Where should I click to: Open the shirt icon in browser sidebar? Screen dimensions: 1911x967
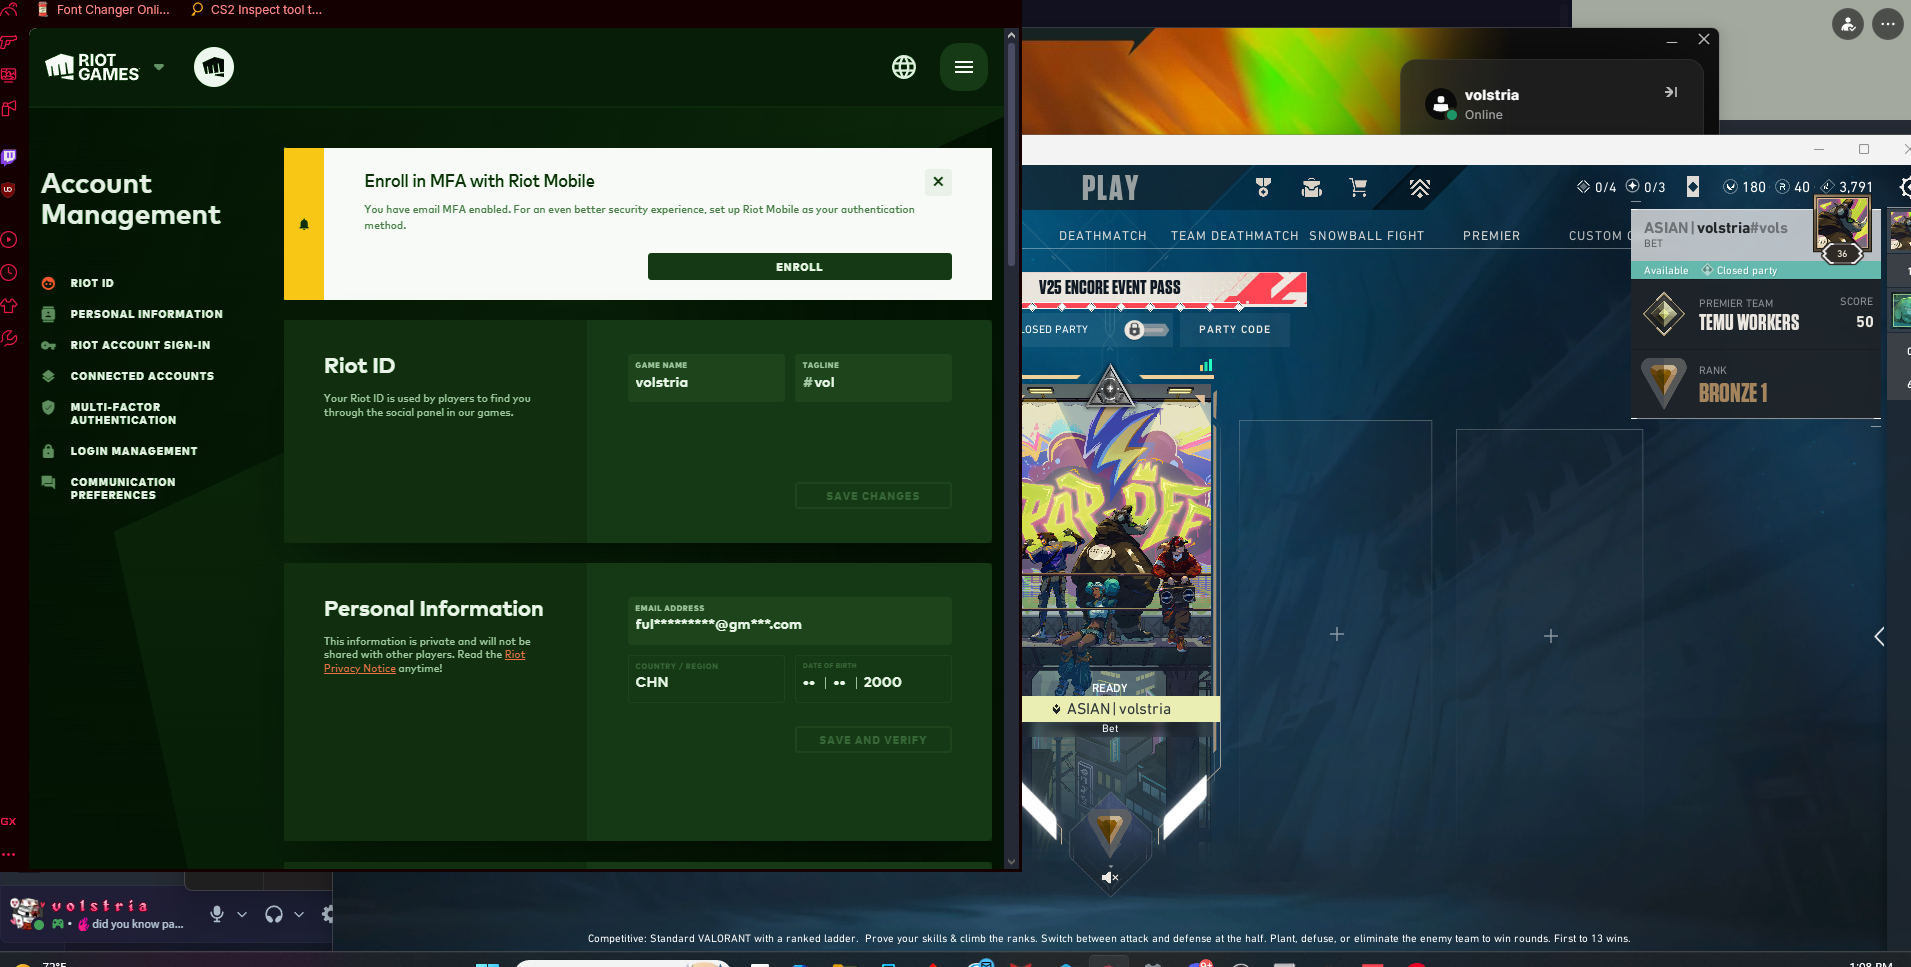point(9,306)
